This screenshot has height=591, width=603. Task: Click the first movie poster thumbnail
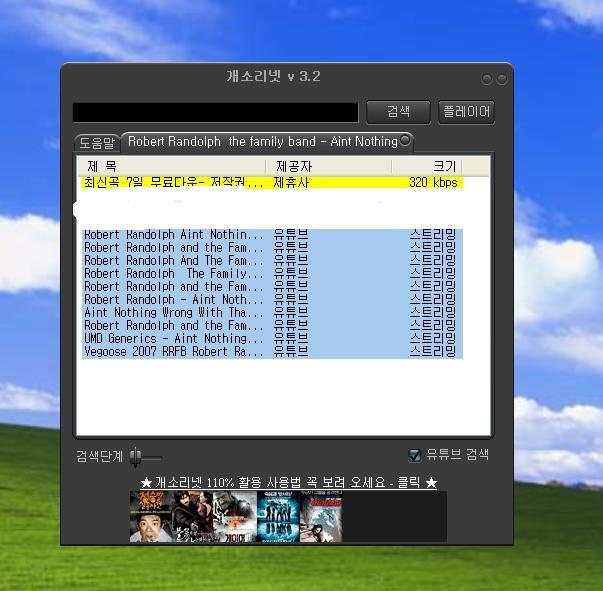click(150, 516)
